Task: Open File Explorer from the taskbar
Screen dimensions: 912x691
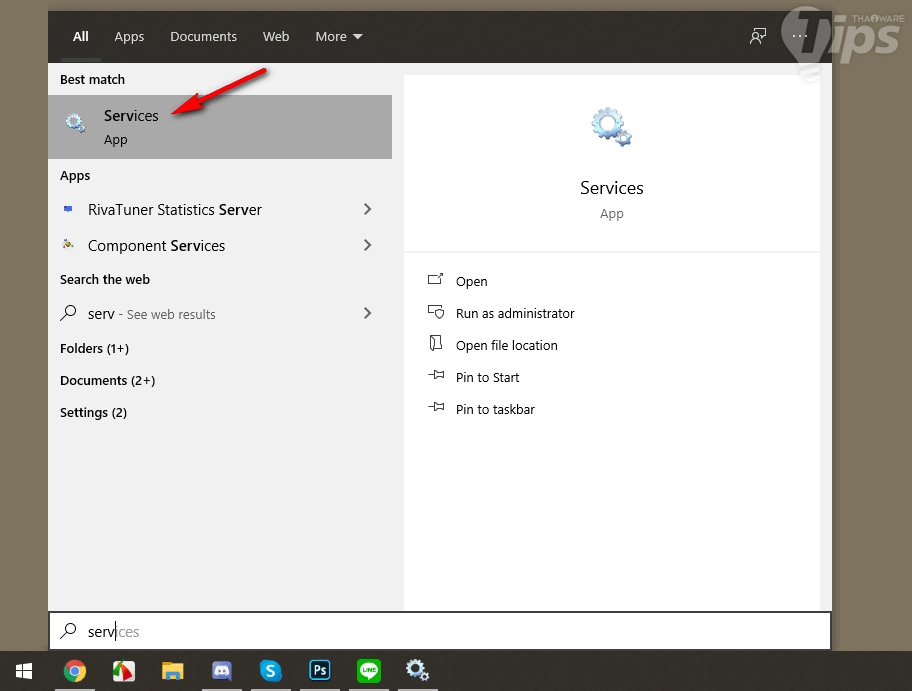Action: [x=173, y=671]
